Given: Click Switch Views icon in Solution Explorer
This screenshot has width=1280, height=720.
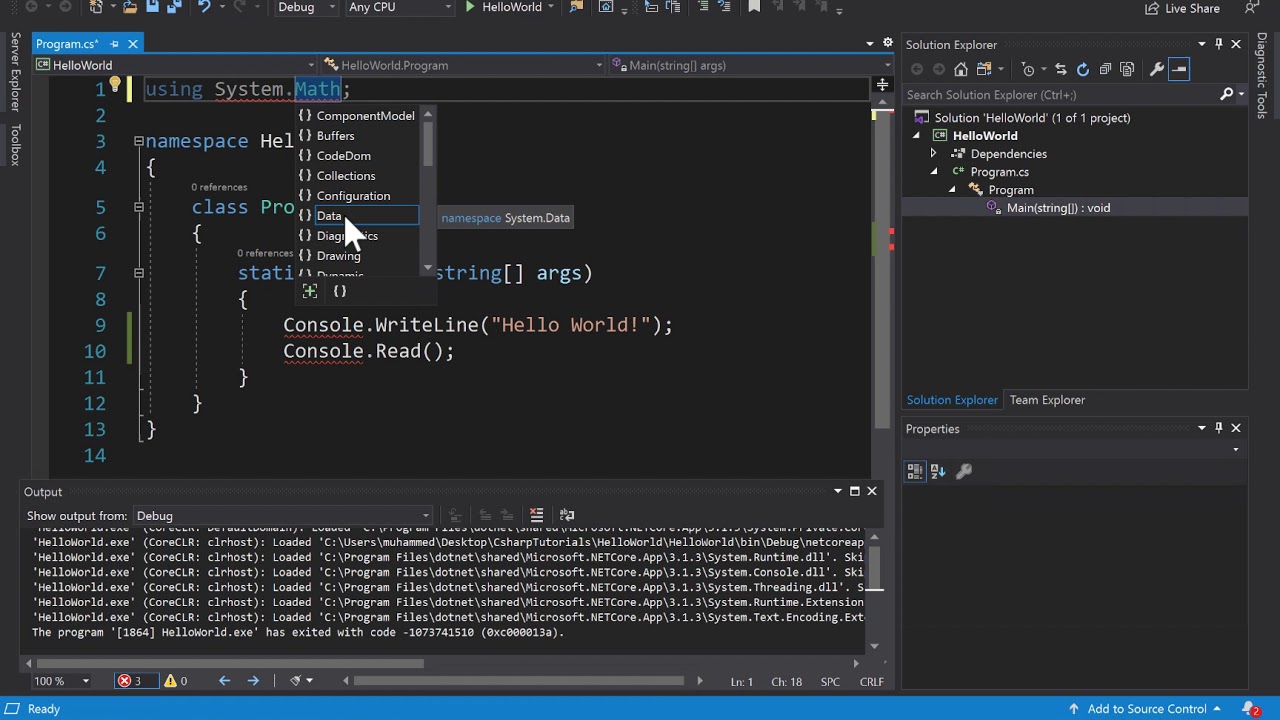Looking at the screenshot, I should [985, 69].
